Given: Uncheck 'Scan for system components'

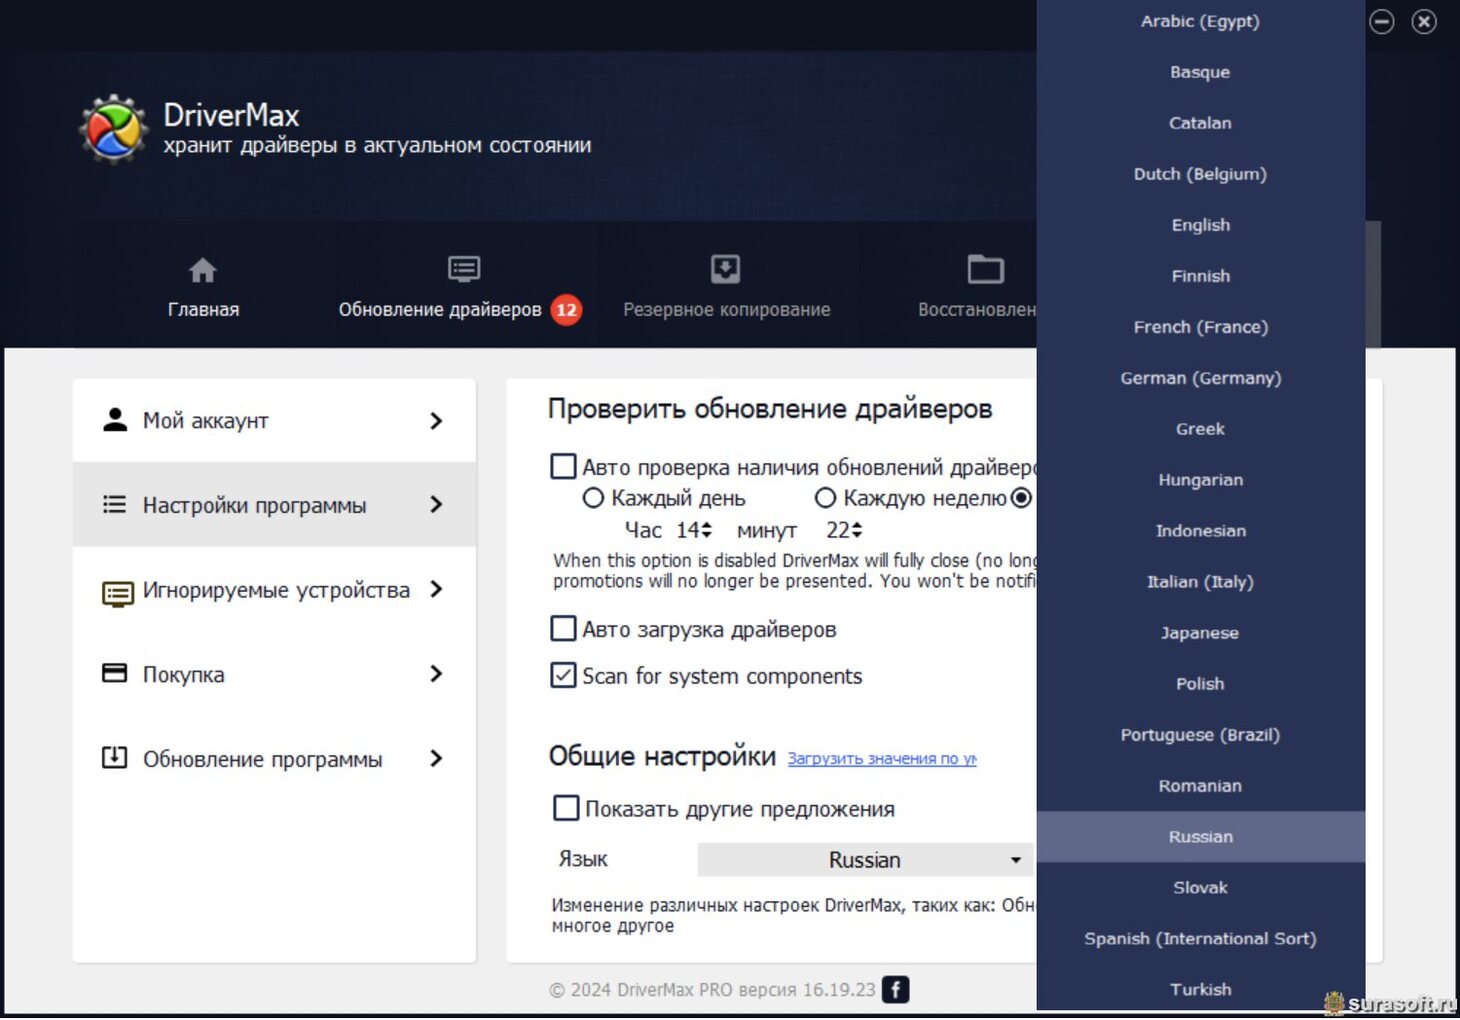Looking at the screenshot, I should (x=564, y=675).
